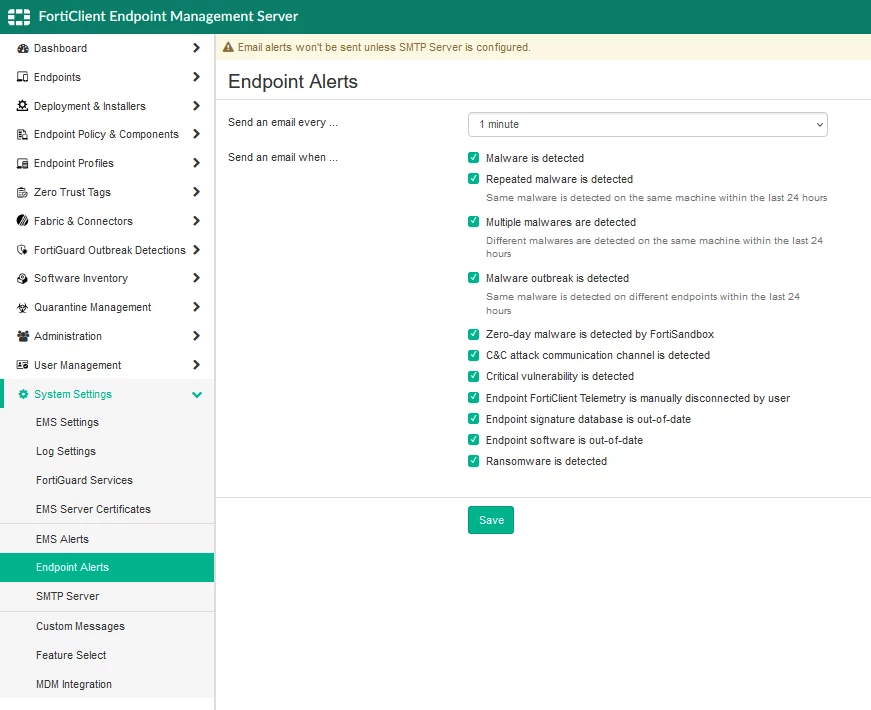Disable 'Ransomware is detected' checkbox
Screen dimensions: 871x710
473,461
